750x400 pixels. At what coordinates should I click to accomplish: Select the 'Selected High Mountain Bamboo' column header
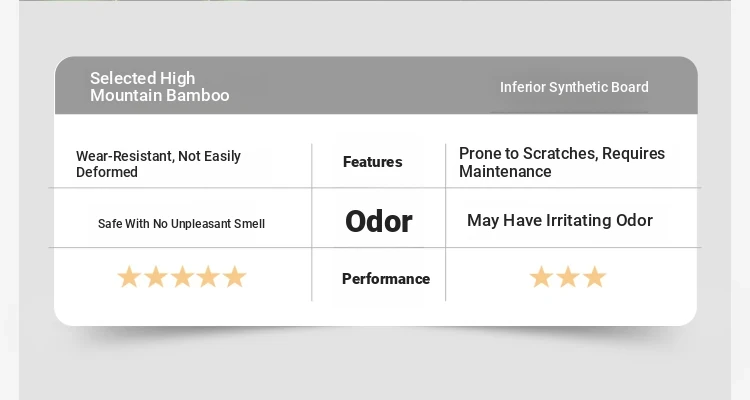pos(159,87)
